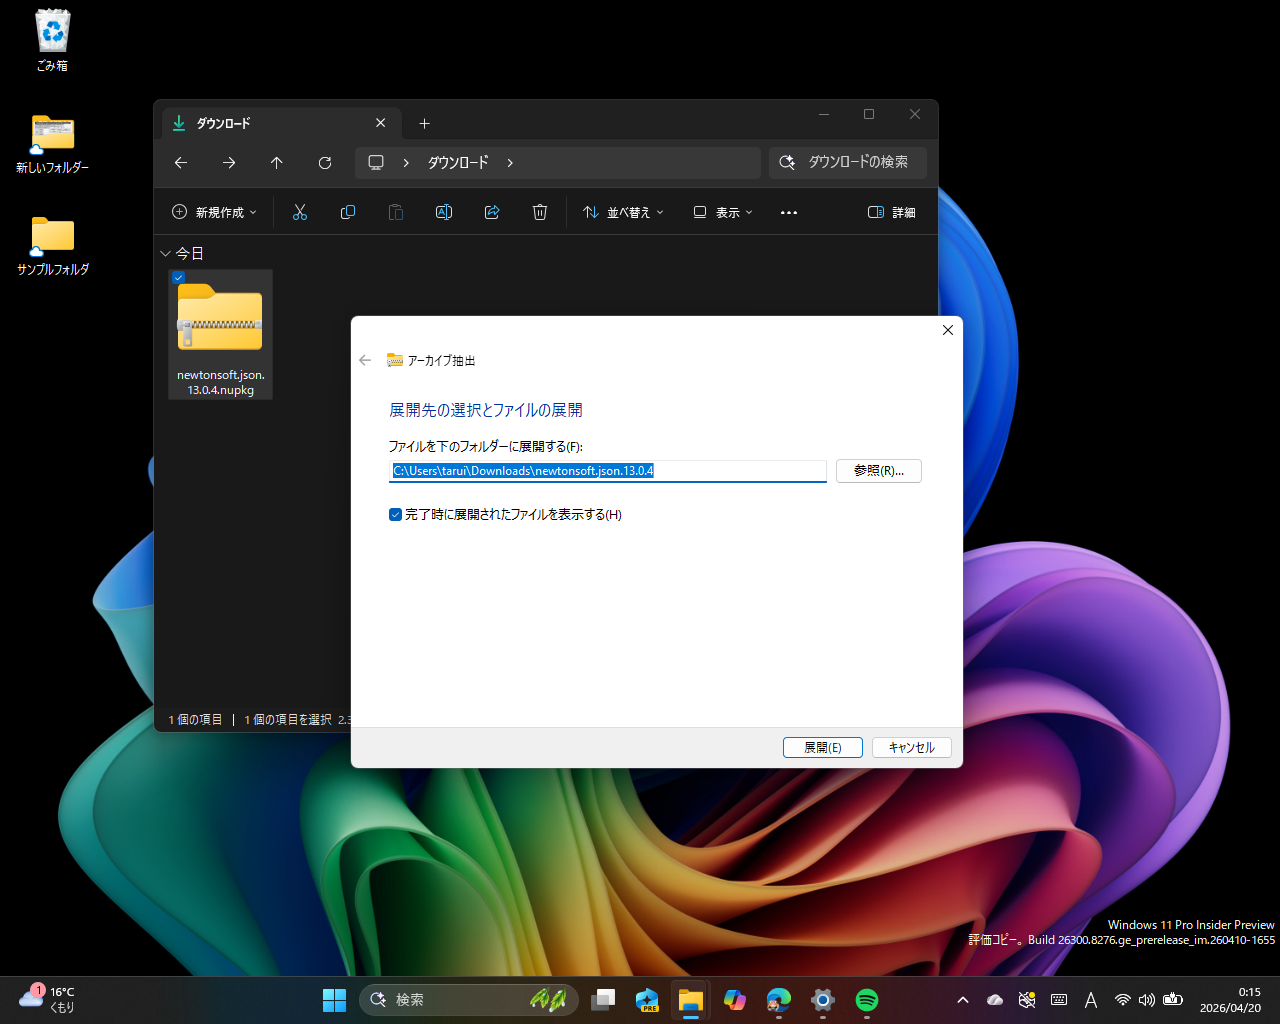
Task: Click the 1 個の項目を選択 status text
Action: 288,720
